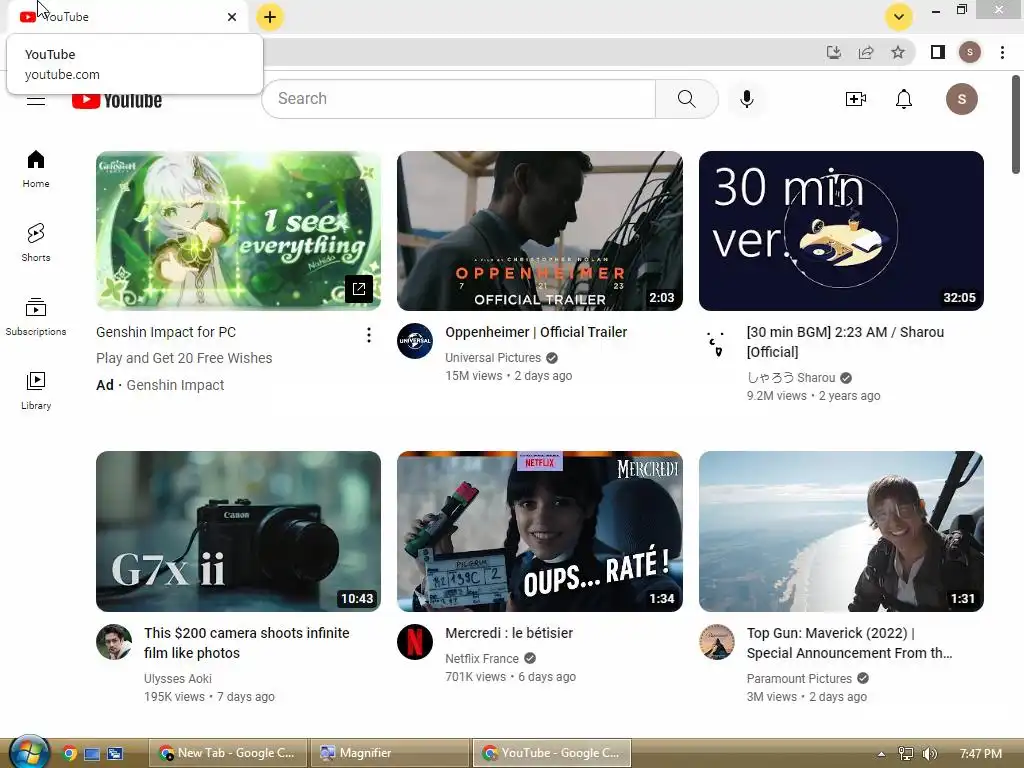Screen dimensions: 1024x768
Task: Open the Chrome three-dot menu
Action: 1002,52
